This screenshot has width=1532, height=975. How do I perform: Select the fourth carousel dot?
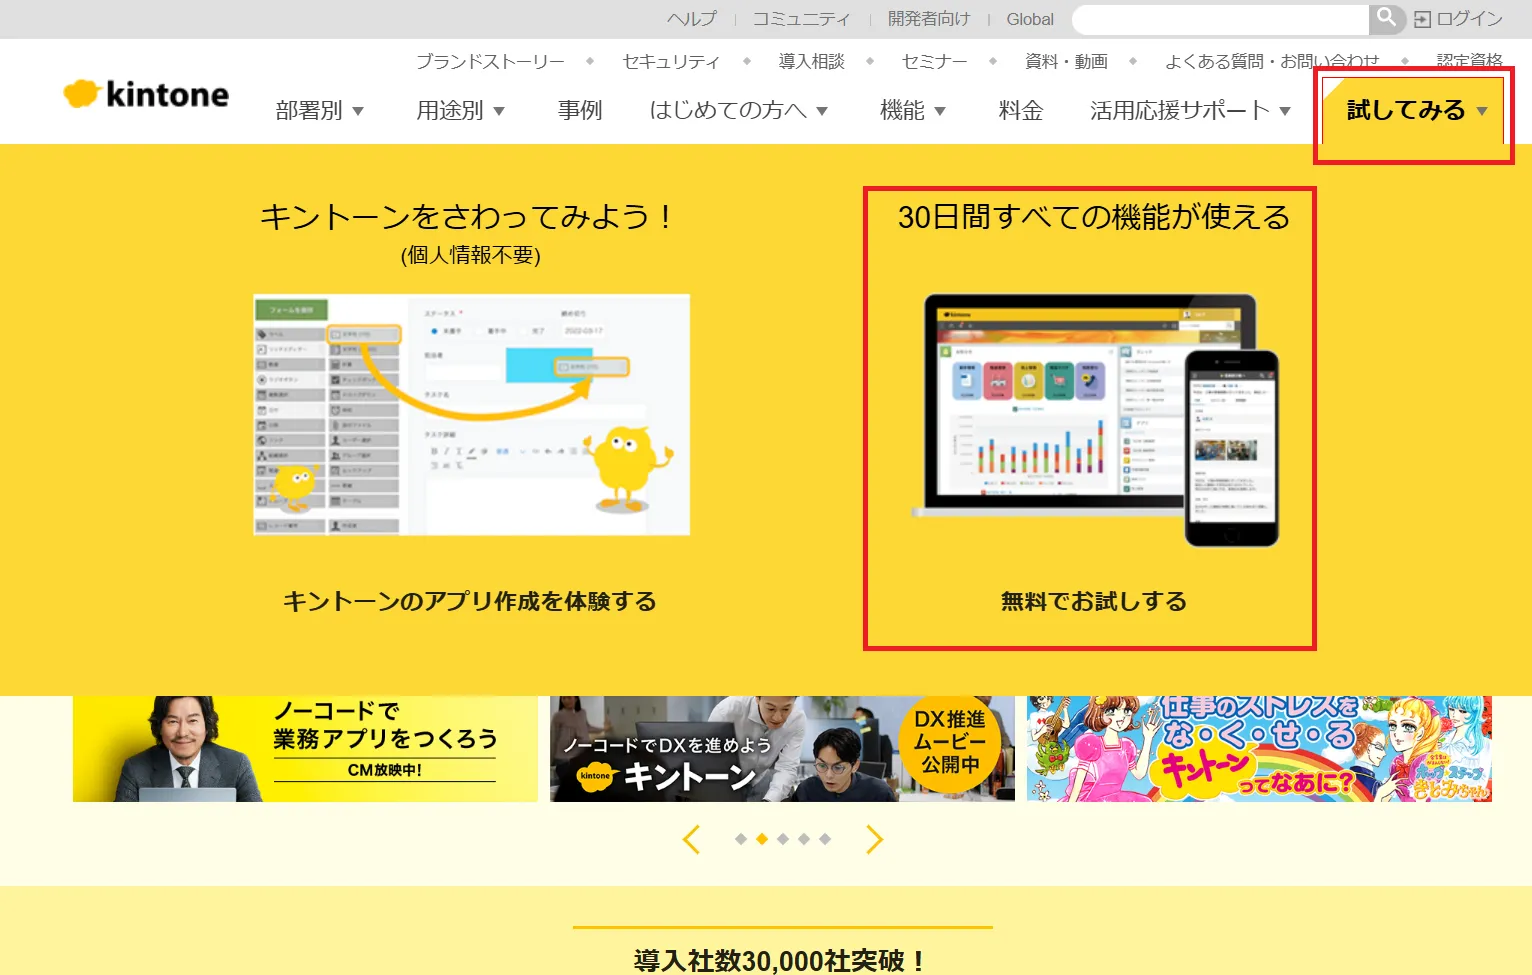[804, 839]
